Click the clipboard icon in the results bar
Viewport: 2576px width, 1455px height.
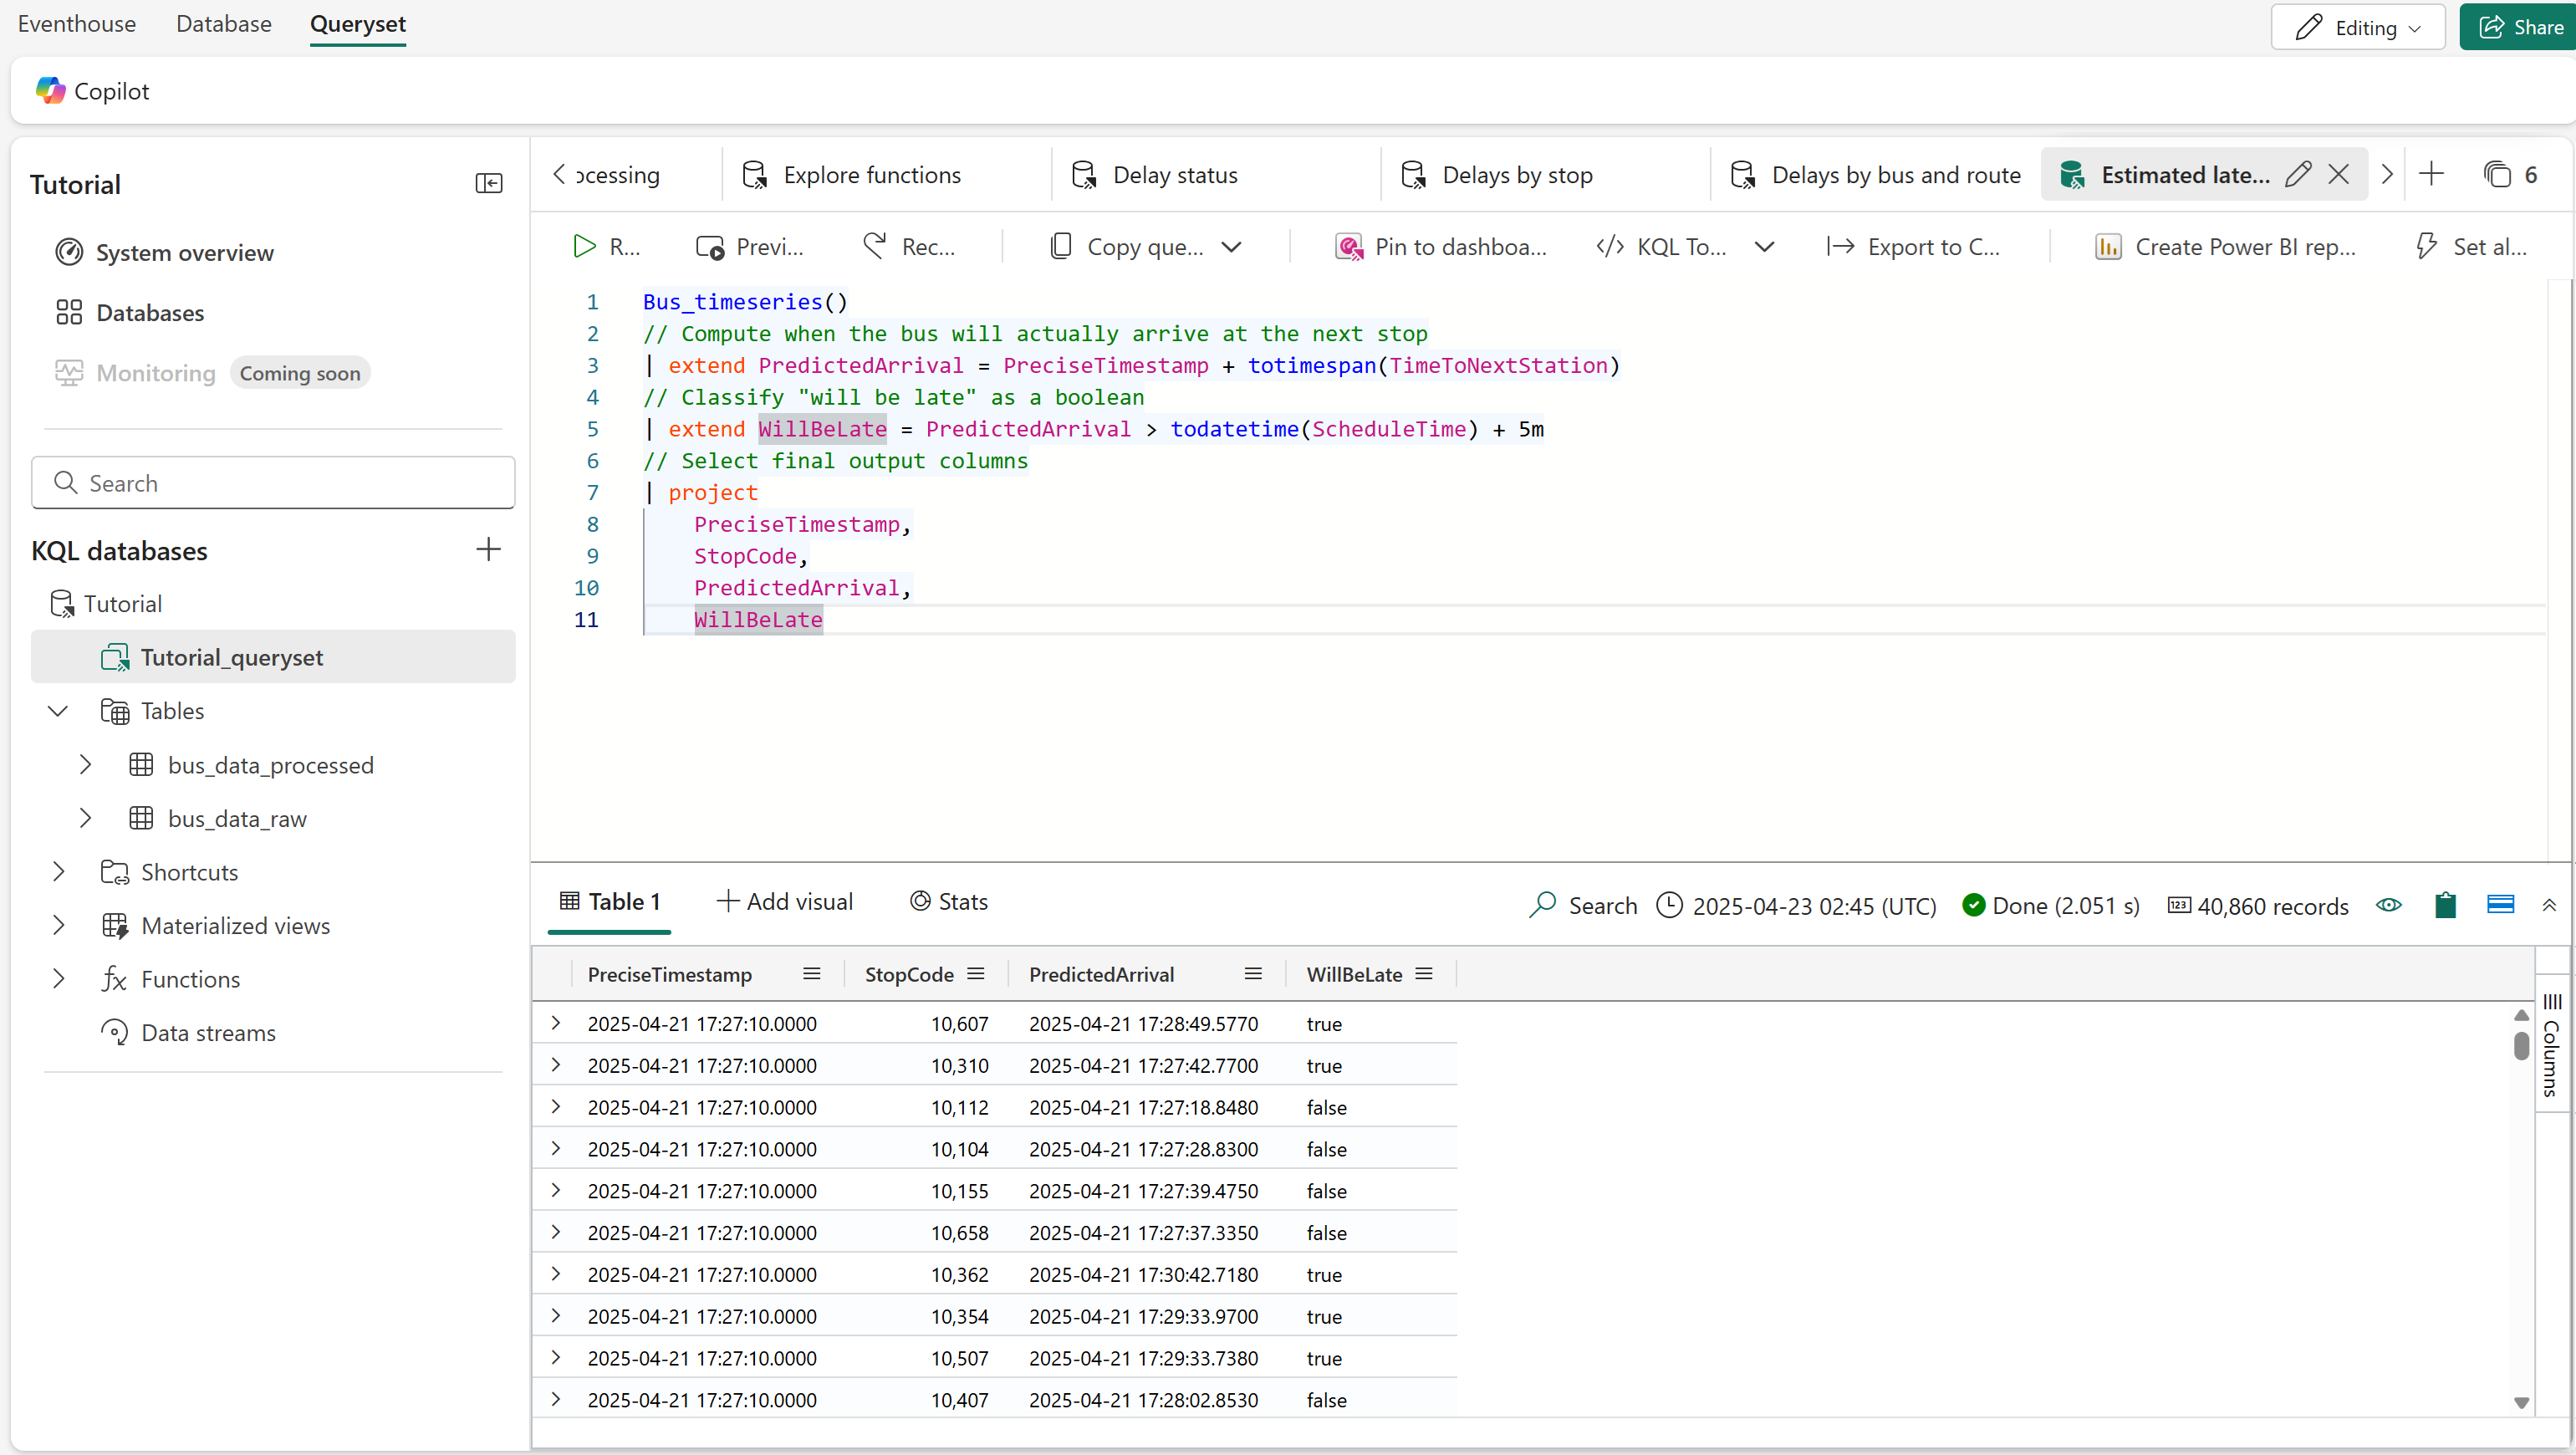pyautogui.click(x=2445, y=905)
